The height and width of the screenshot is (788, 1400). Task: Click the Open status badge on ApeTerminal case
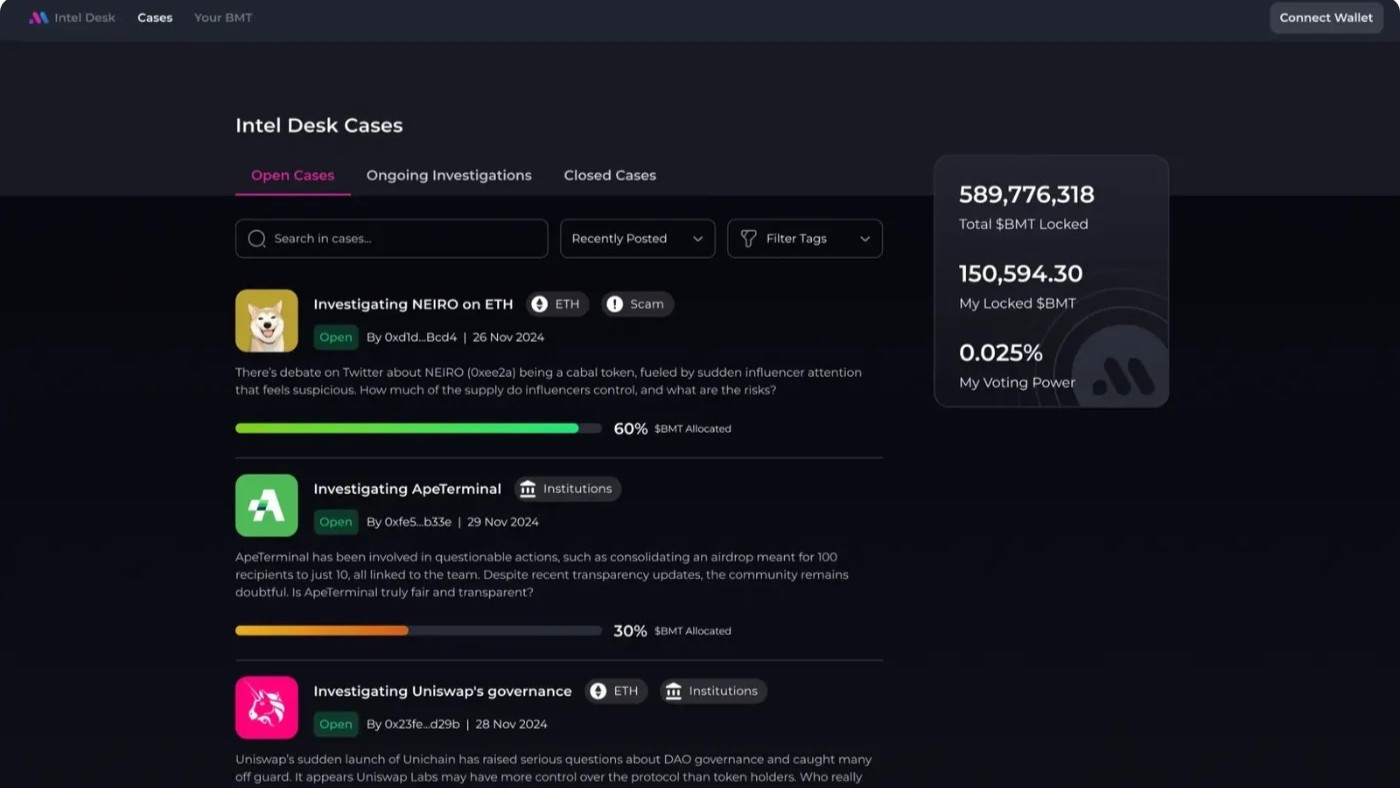coord(336,522)
